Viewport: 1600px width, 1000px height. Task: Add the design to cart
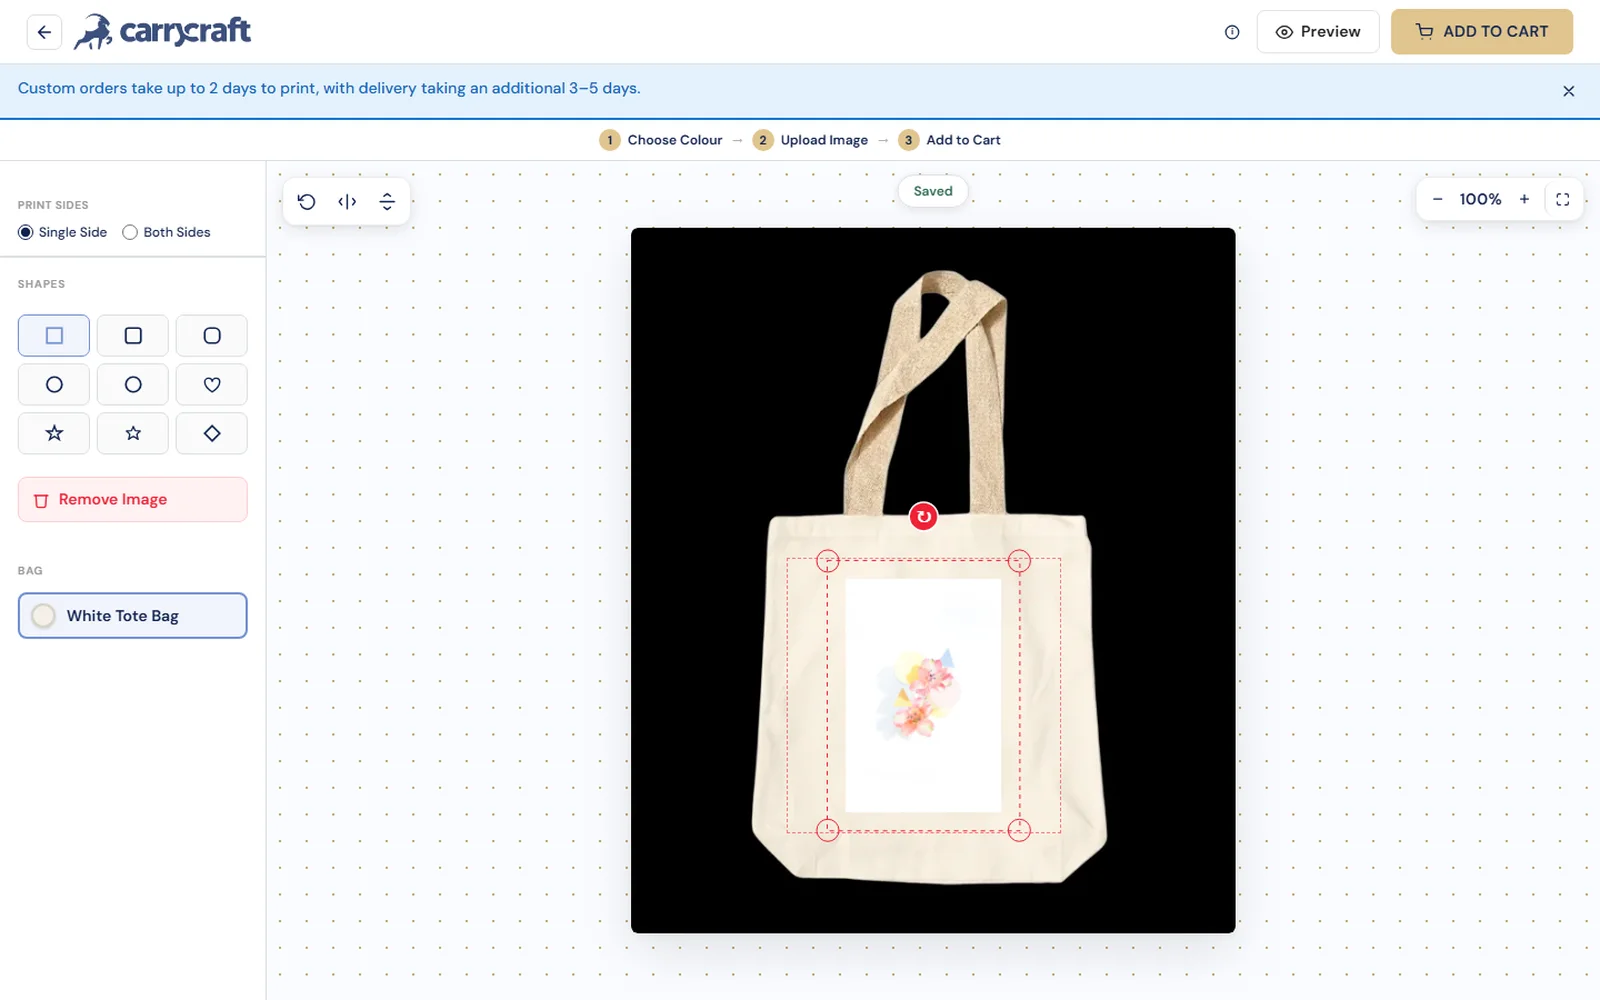click(x=1481, y=32)
